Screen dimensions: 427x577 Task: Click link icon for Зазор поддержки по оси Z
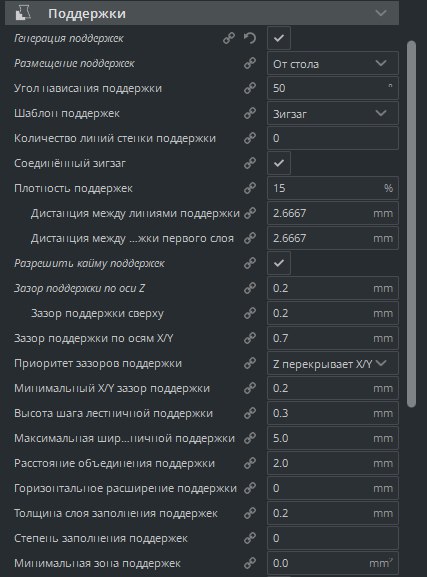250,288
